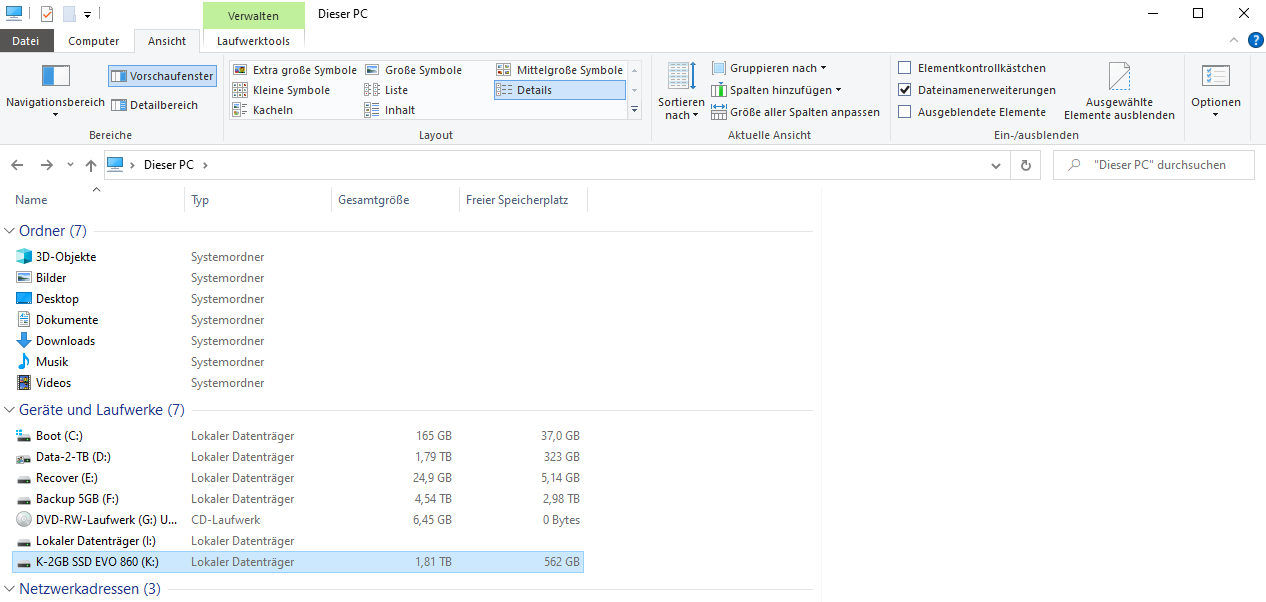This screenshot has height=602, width=1266.
Task: Open the Quick Access Toolbar customize arrow
Action: 88,15
